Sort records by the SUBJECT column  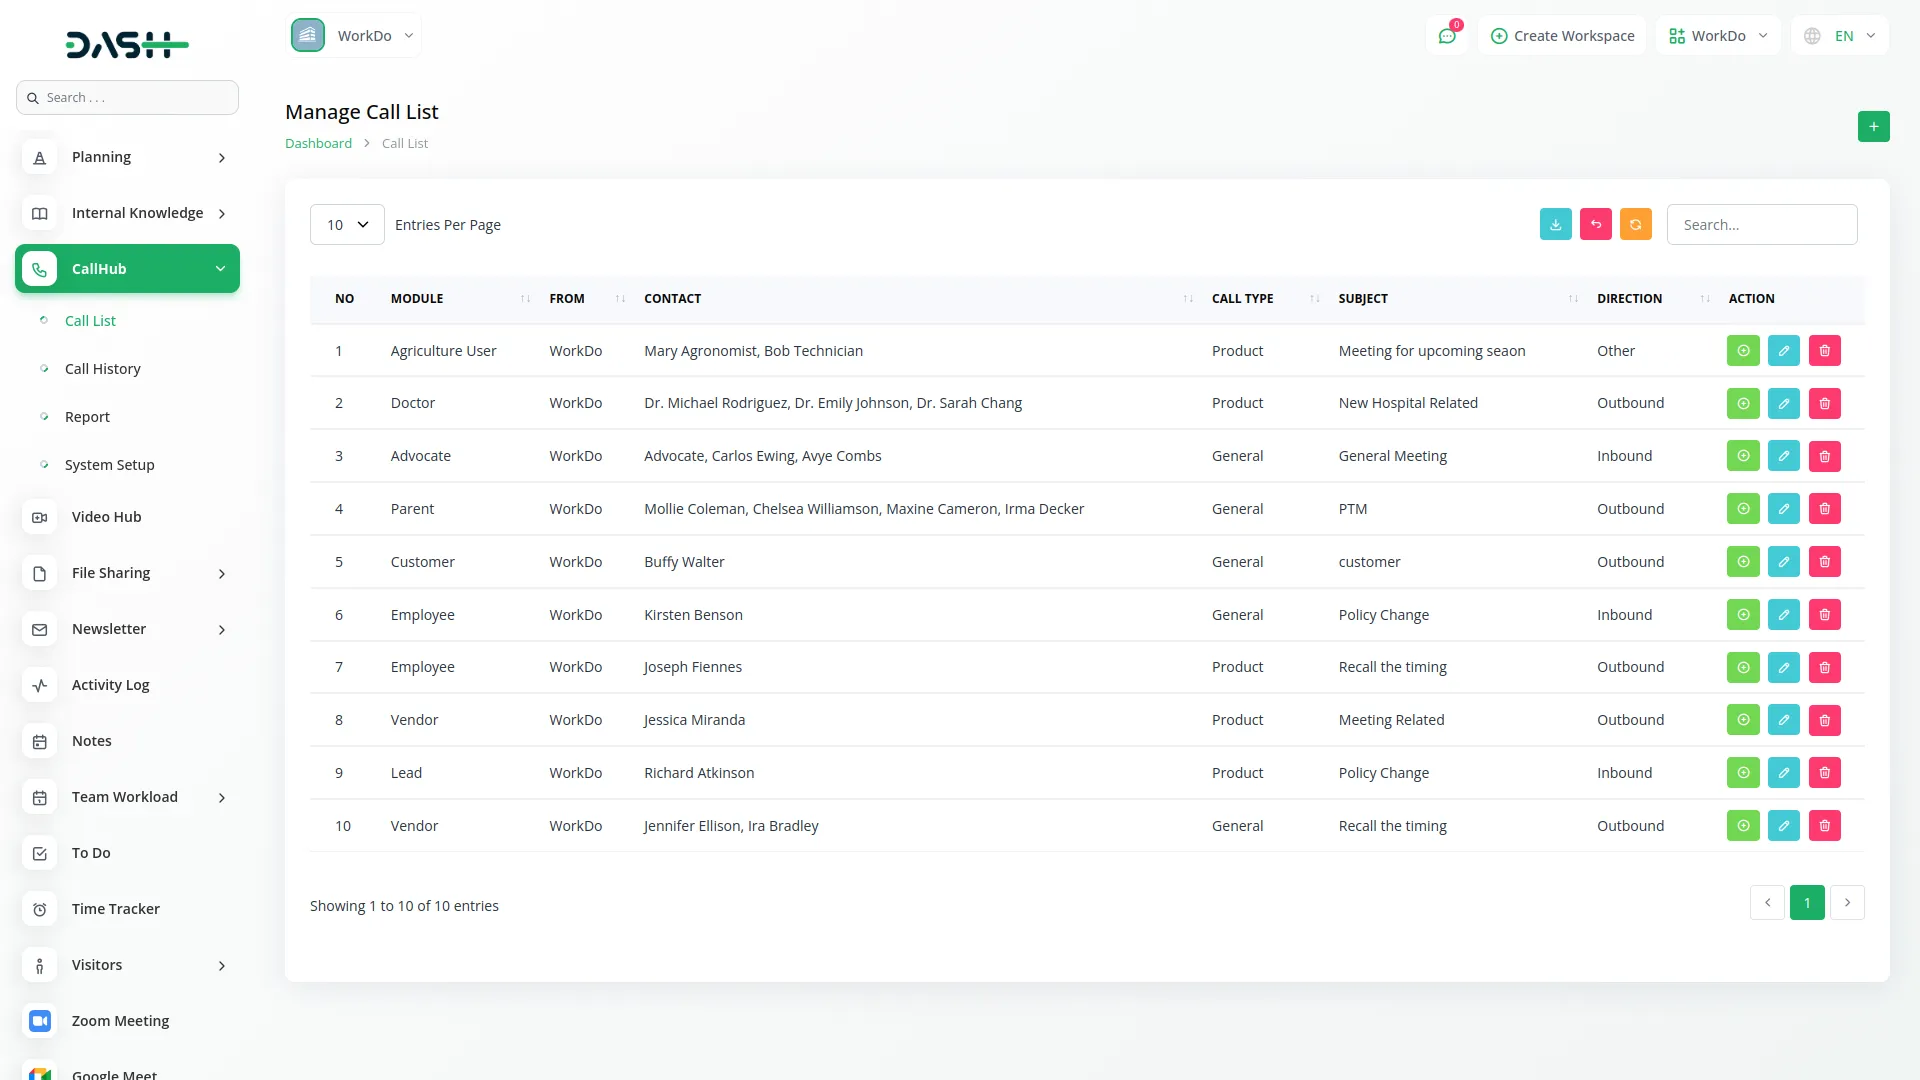(x=1574, y=298)
